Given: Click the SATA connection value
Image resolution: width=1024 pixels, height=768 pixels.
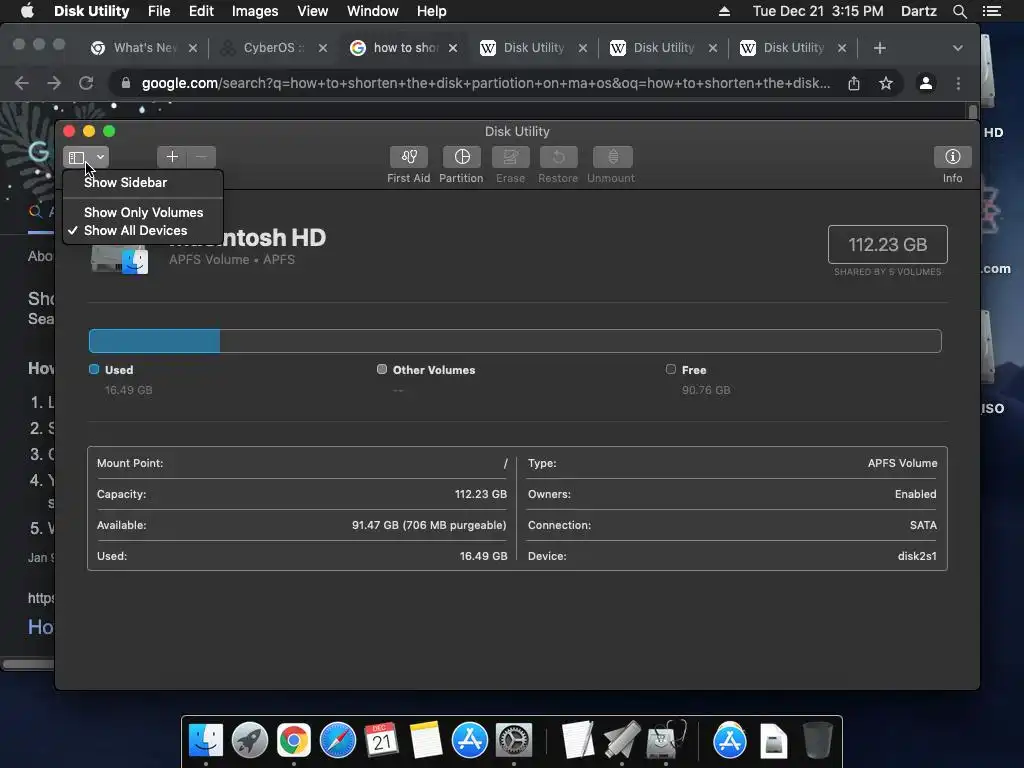Looking at the screenshot, I should [923, 525].
